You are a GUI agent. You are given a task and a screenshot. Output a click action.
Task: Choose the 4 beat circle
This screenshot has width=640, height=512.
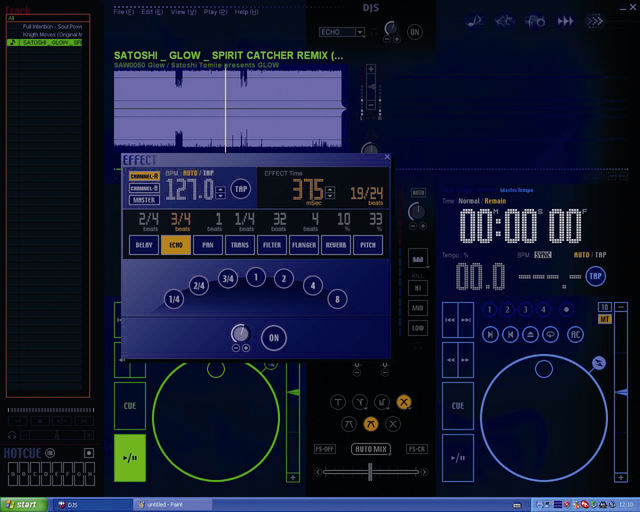click(313, 285)
